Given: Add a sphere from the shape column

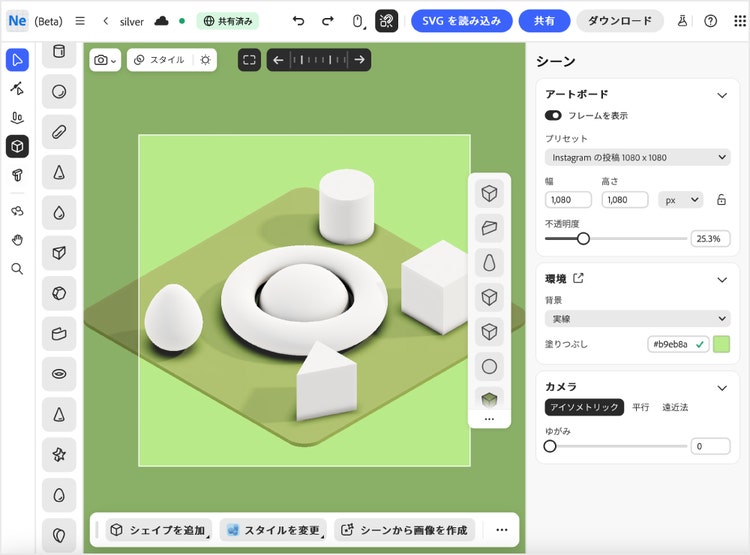Looking at the screenshot, I should (59, 91).
